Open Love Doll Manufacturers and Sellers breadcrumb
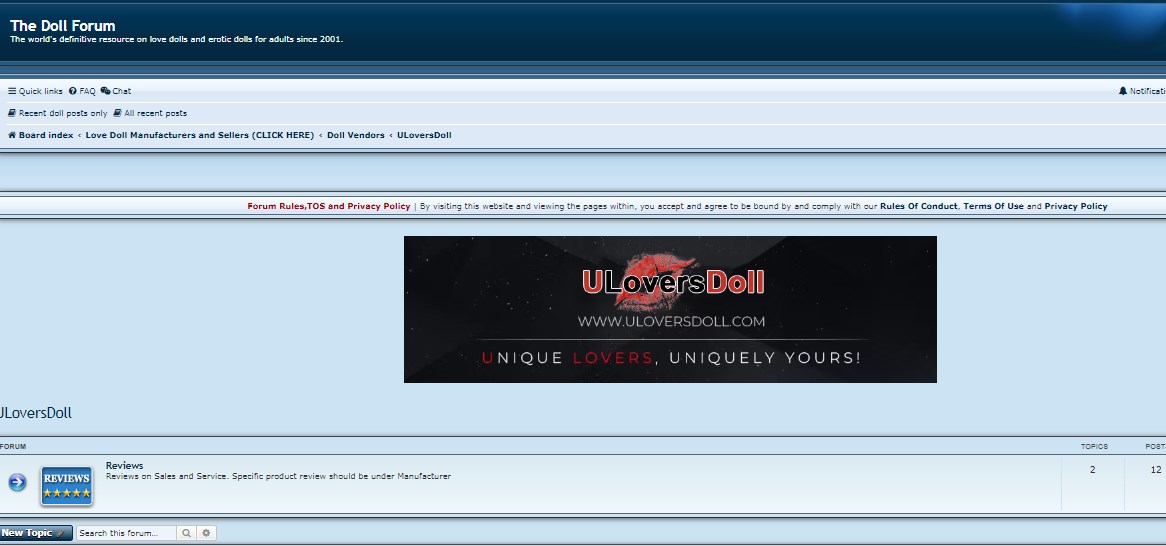 point(199,135)
